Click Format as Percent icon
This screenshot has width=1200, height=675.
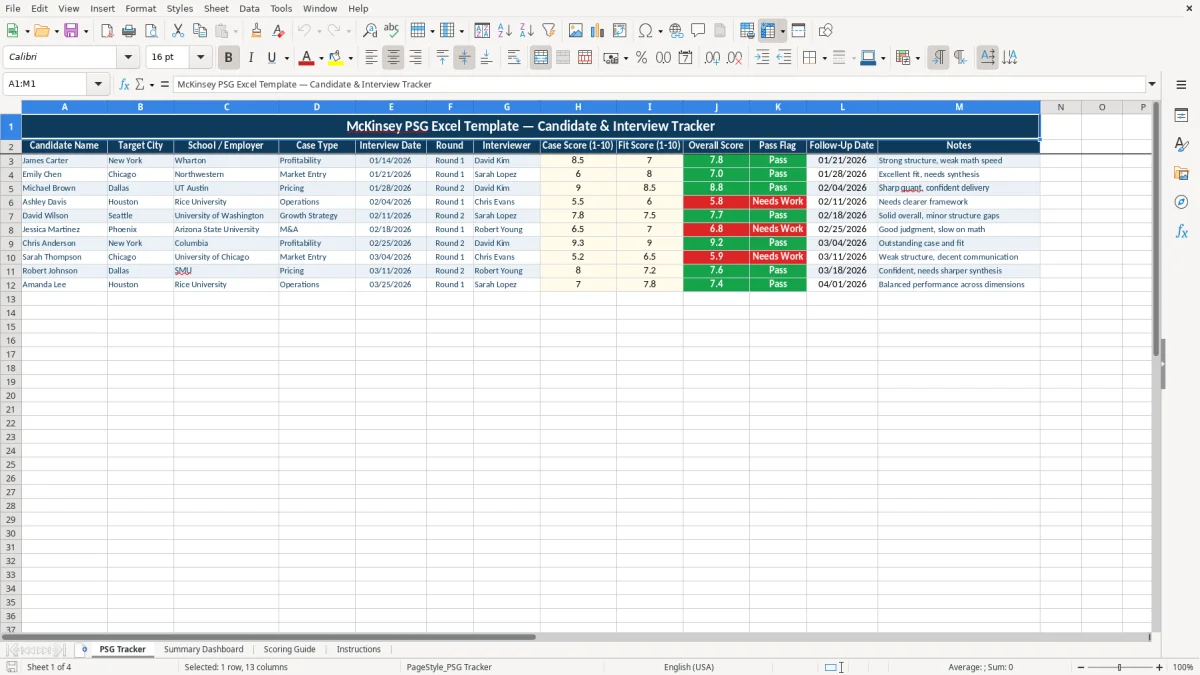[641, 58]
